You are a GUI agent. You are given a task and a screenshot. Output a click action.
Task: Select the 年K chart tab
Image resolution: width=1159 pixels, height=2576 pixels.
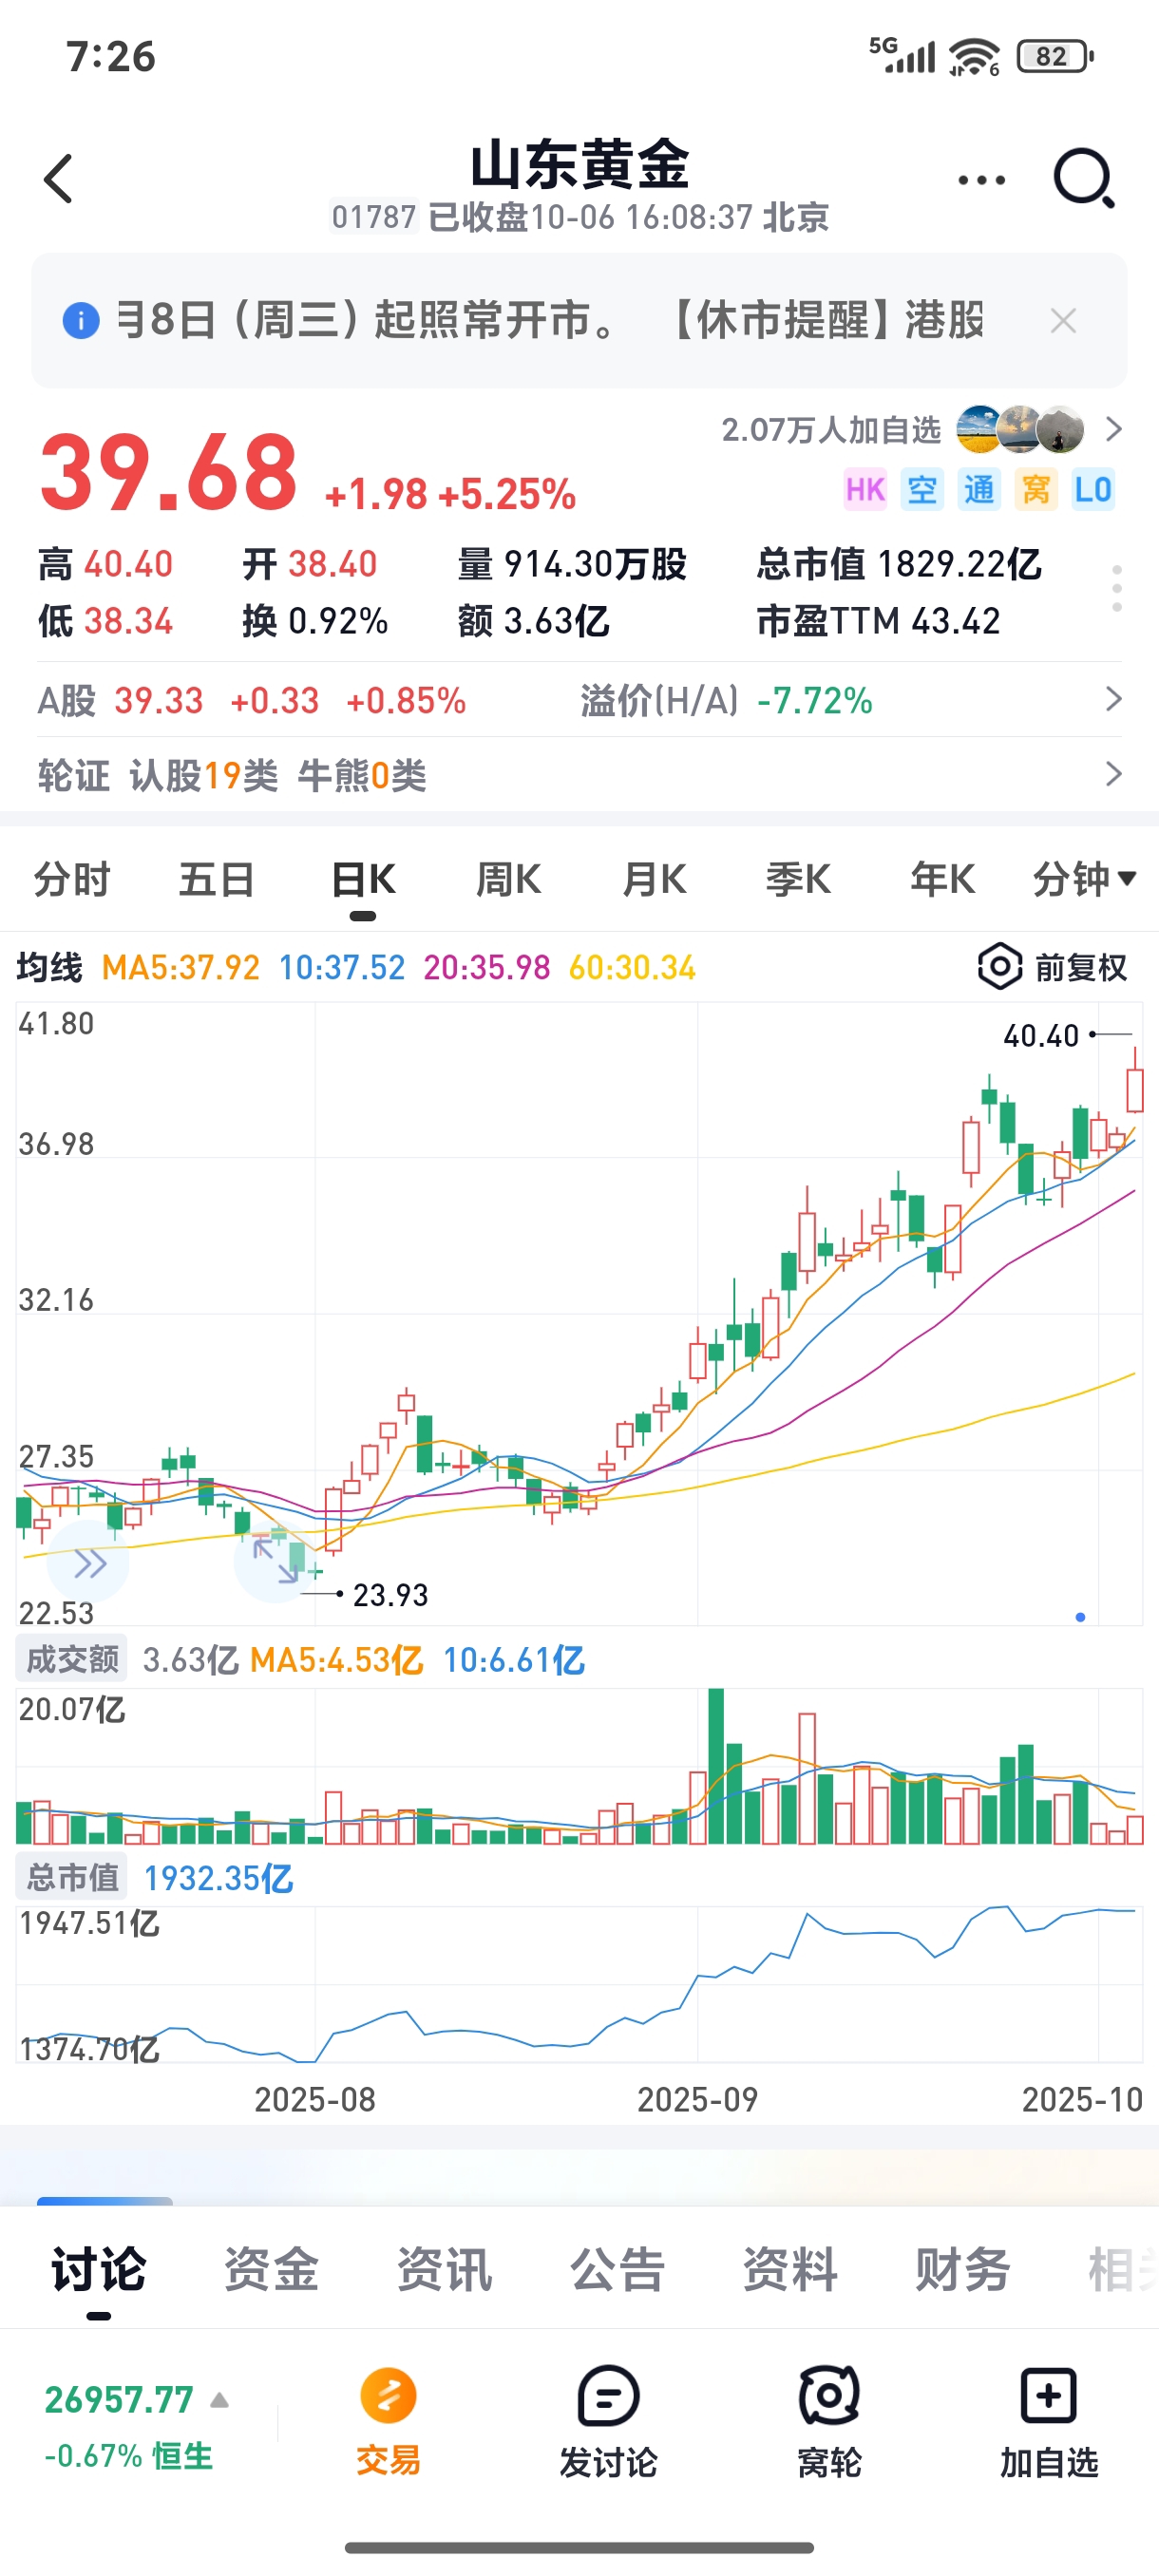pyautogui.click(x=942, y=880)
